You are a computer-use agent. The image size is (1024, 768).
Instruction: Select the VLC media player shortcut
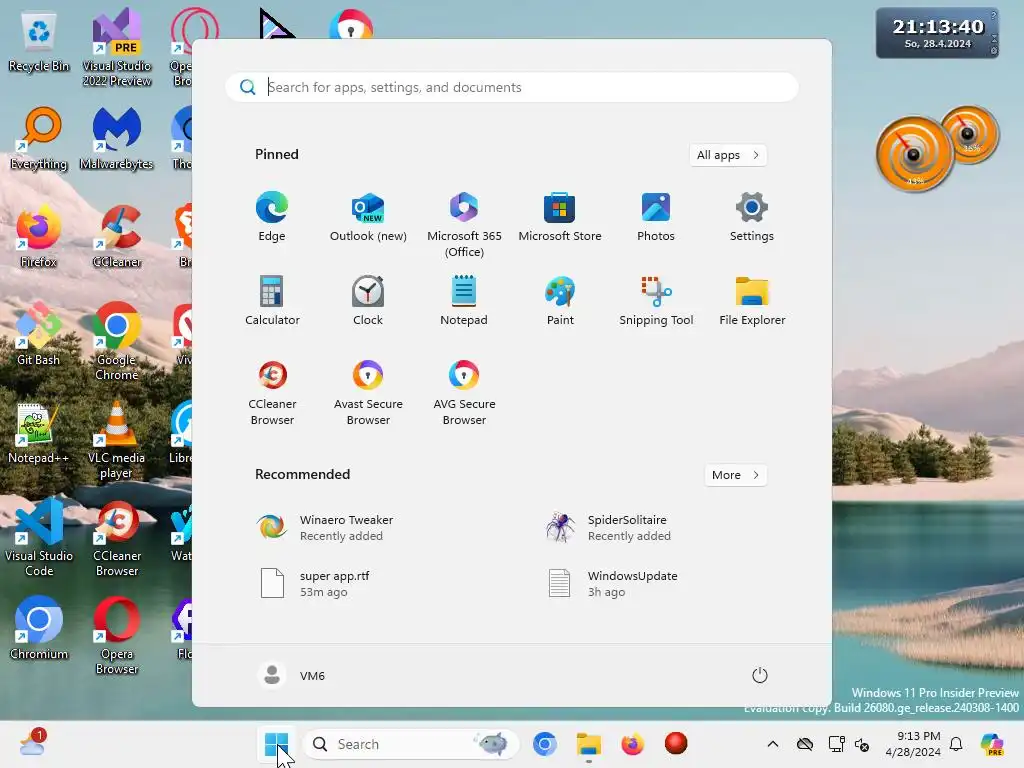(x=117, y=440)
